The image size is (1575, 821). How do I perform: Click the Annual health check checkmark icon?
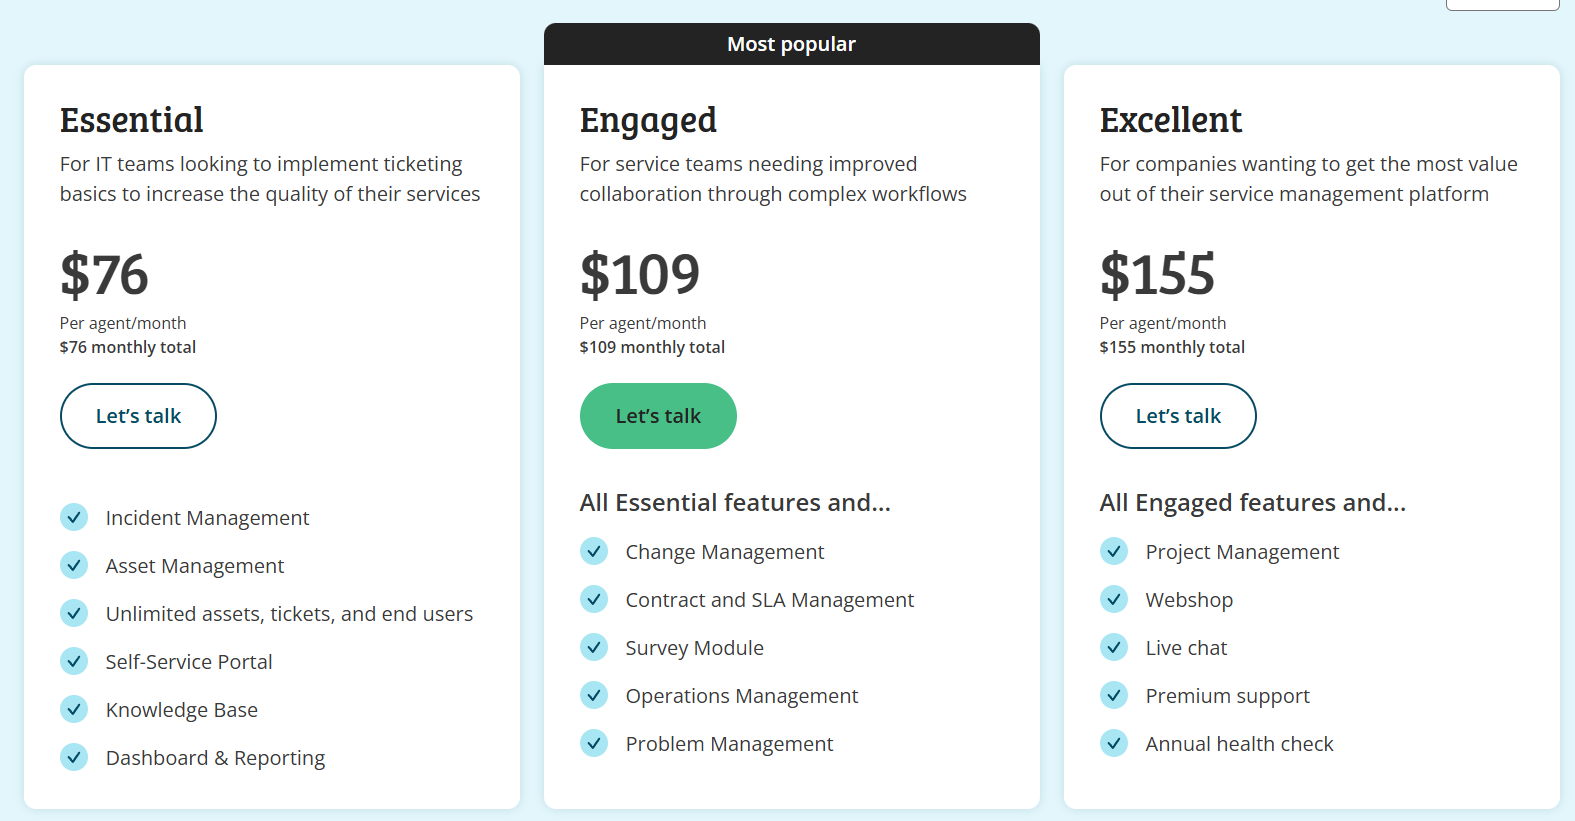tap(1114, 743)
